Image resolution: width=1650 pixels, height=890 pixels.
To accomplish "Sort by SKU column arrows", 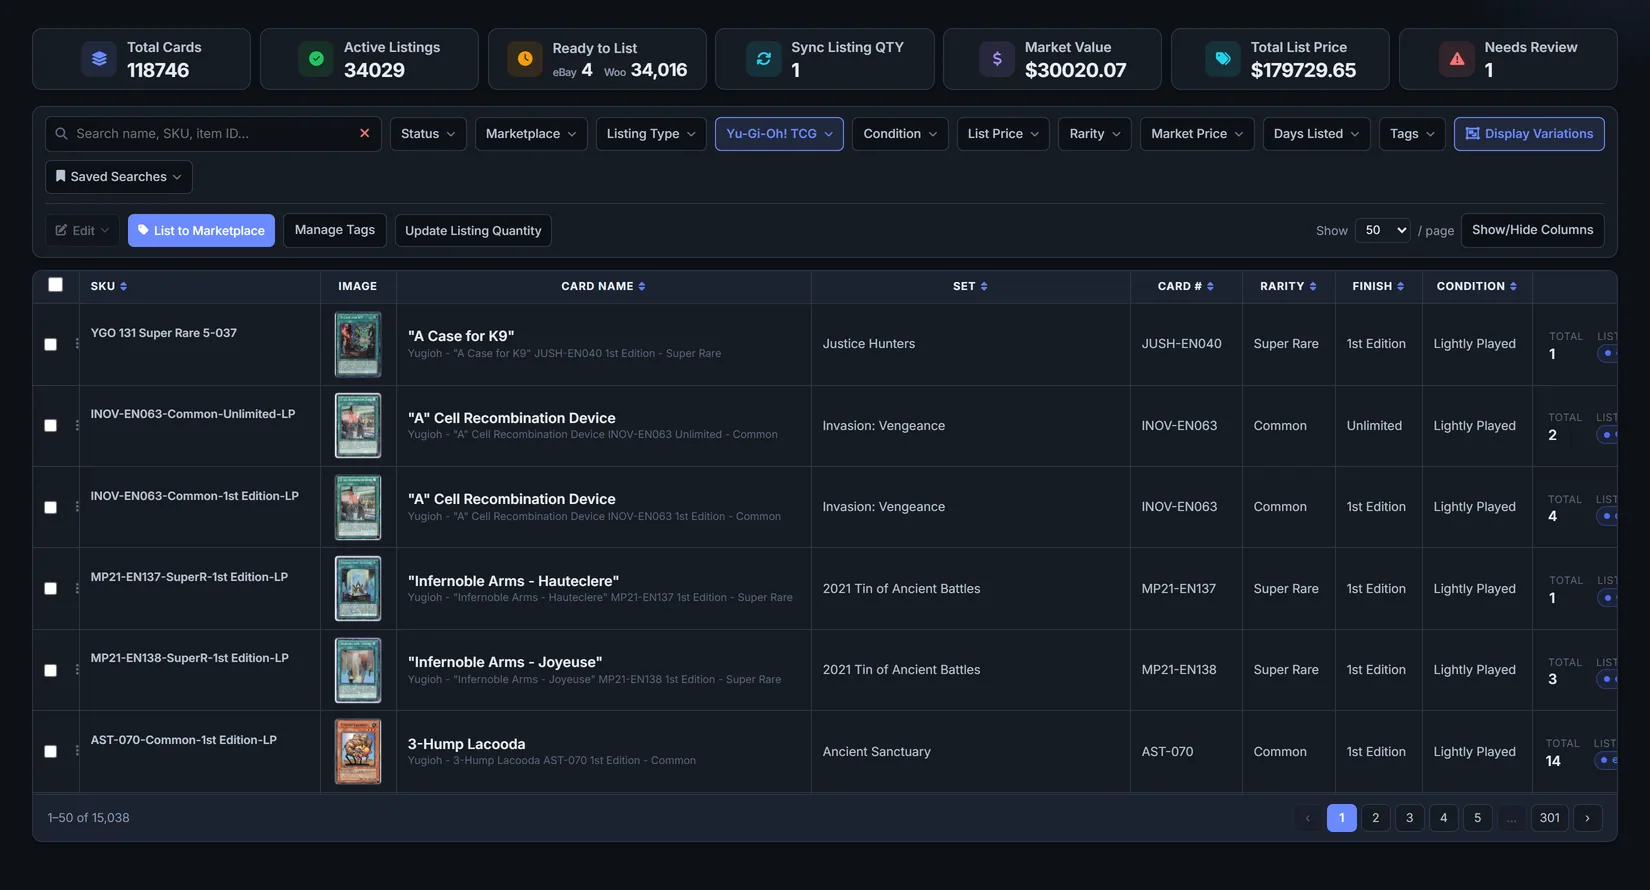I will 123,286.
